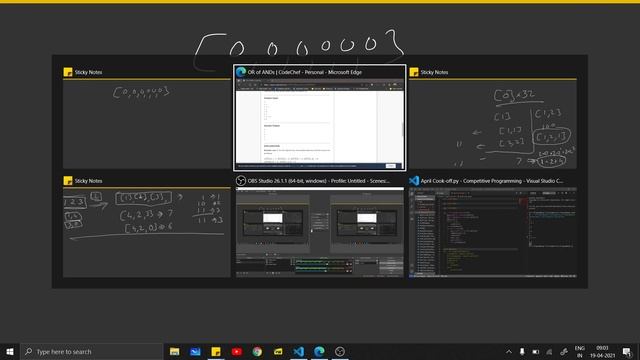Viewport: 640px width, 360px height.
Task: Open the ENG IN language switcher
Action: 580,351
